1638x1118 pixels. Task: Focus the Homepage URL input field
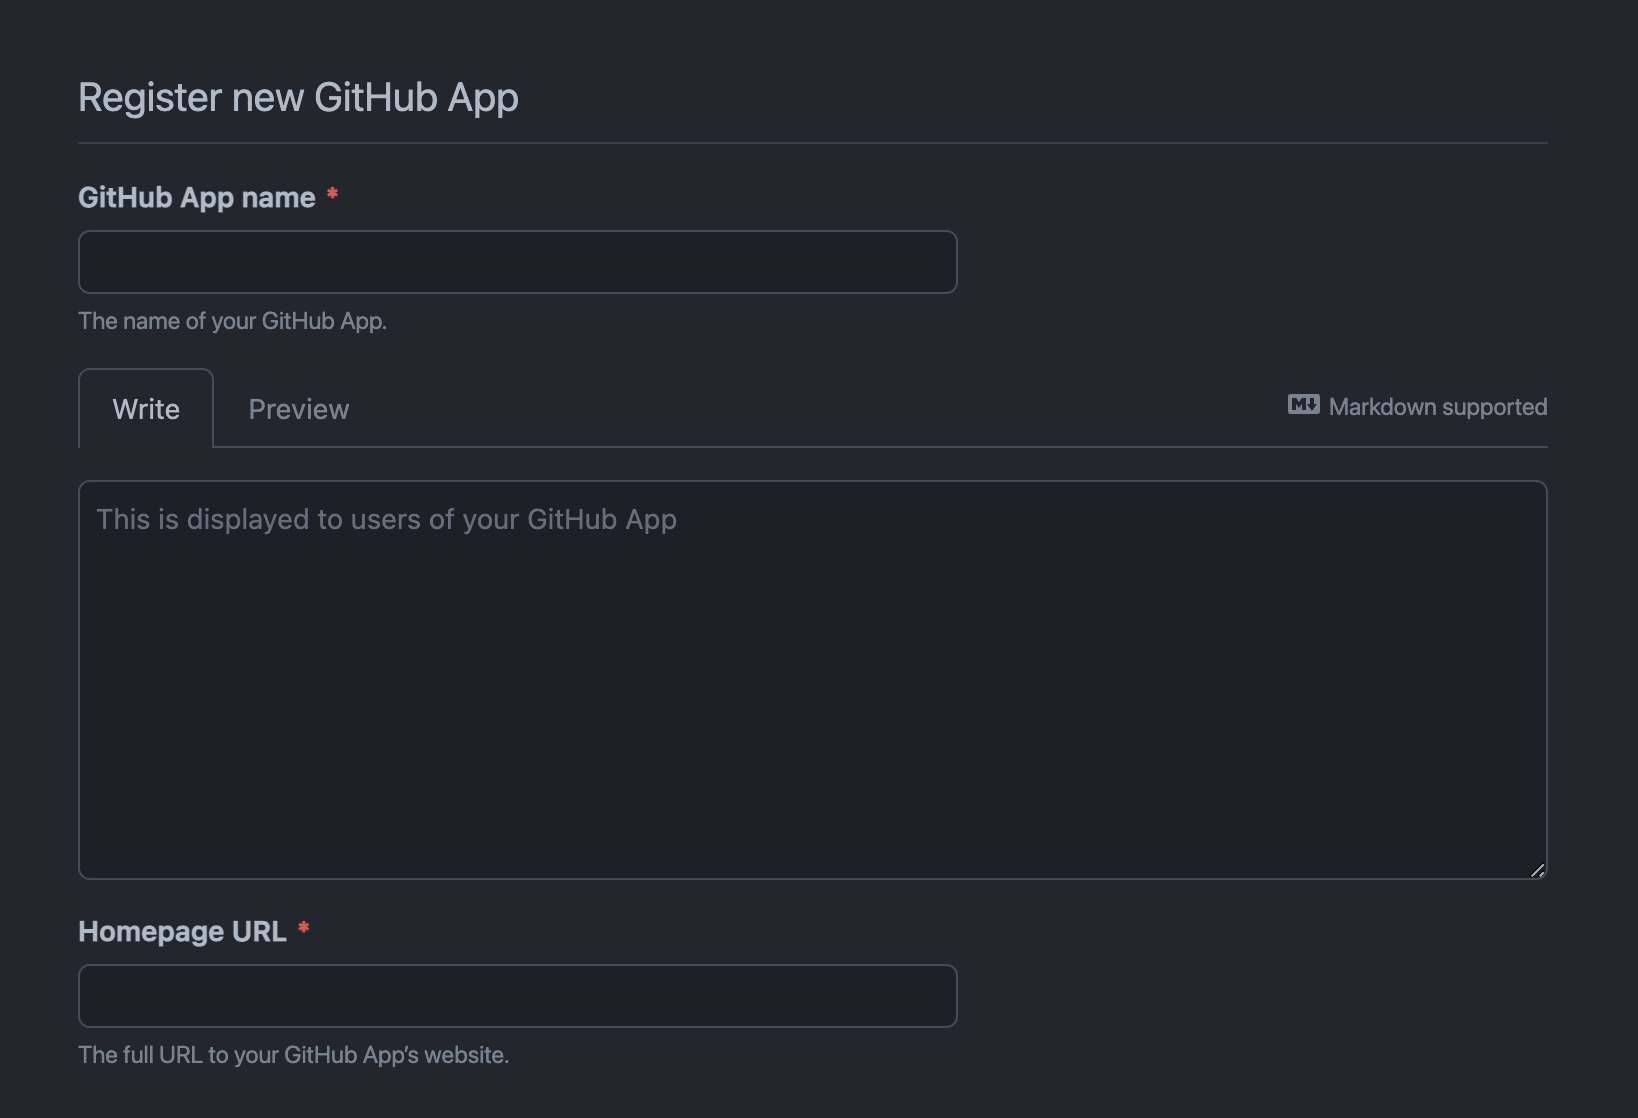pos(517,996)
